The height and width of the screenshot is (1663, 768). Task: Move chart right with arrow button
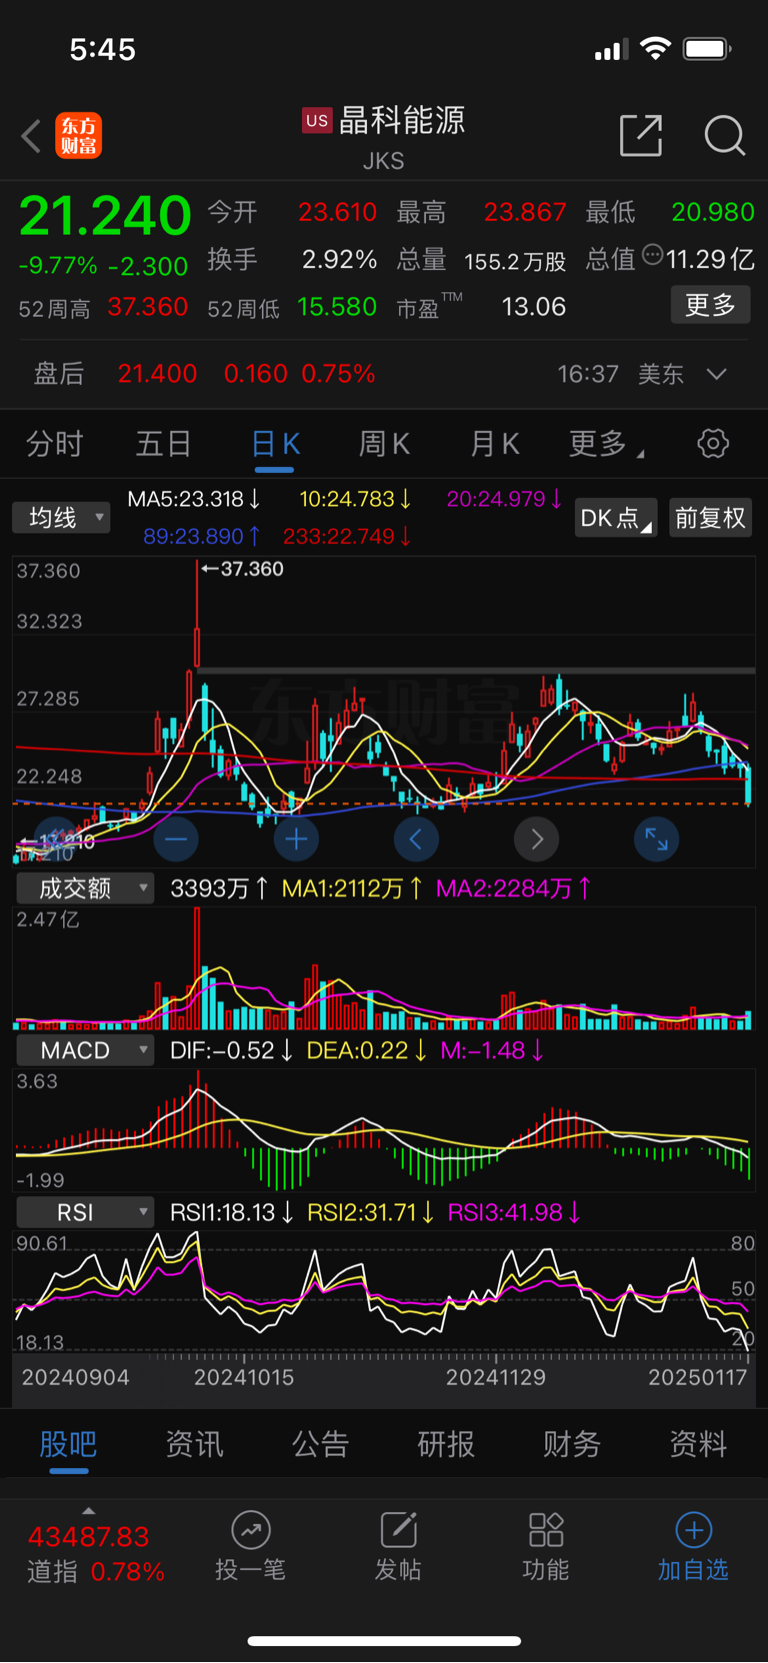tap(536, 839)
